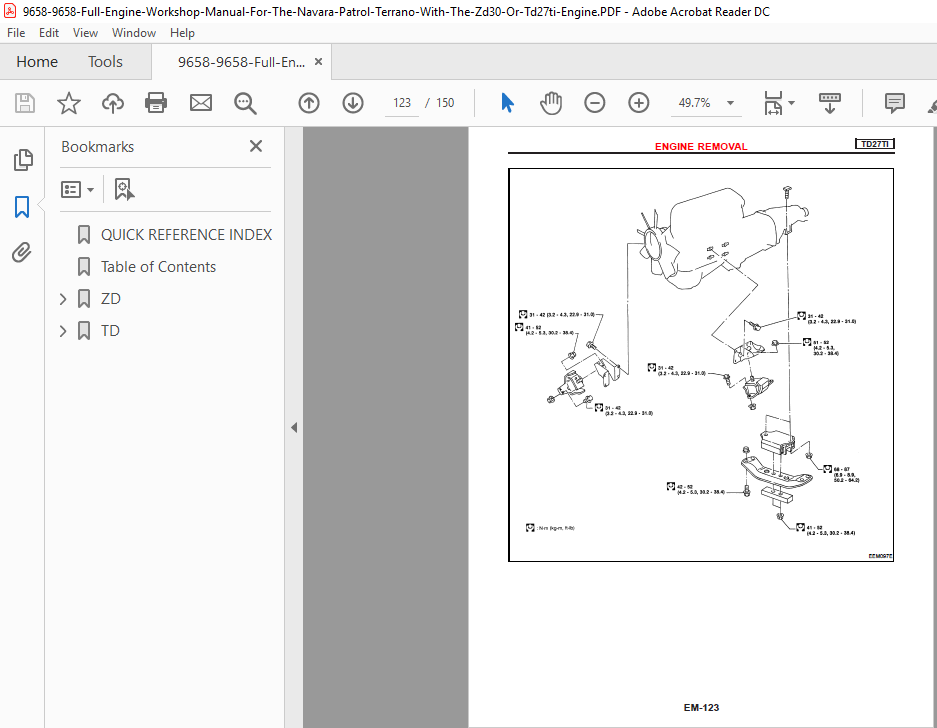Enable scrolling mode read icon
Image resolution: width=937 pixels, height=728 pixels.
[x=830, y=103]
